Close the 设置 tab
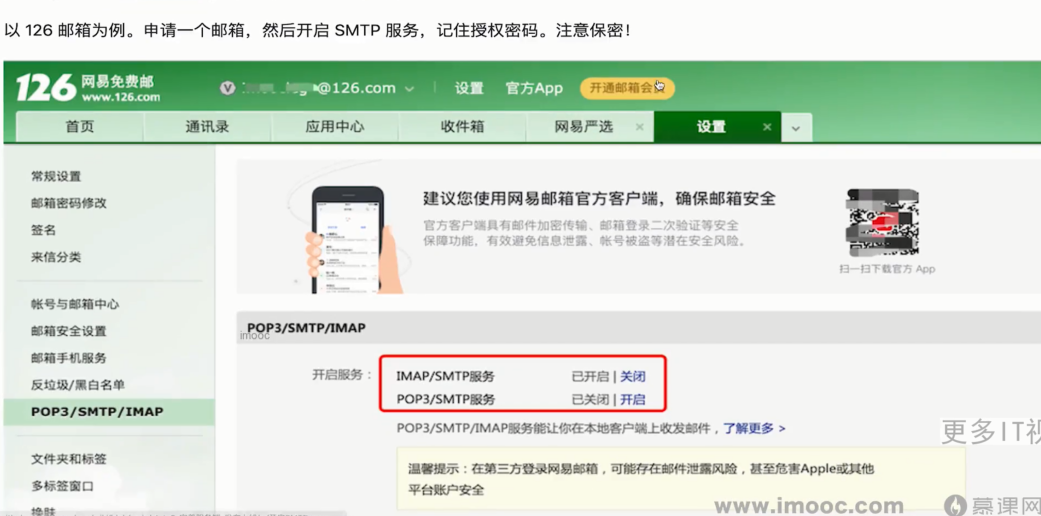 (767, 127)
